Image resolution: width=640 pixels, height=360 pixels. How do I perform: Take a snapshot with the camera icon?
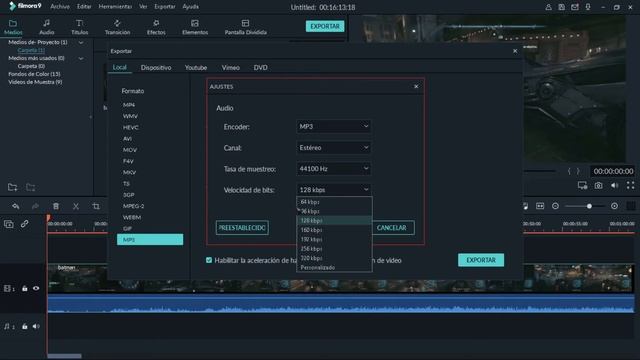point(598,186)
